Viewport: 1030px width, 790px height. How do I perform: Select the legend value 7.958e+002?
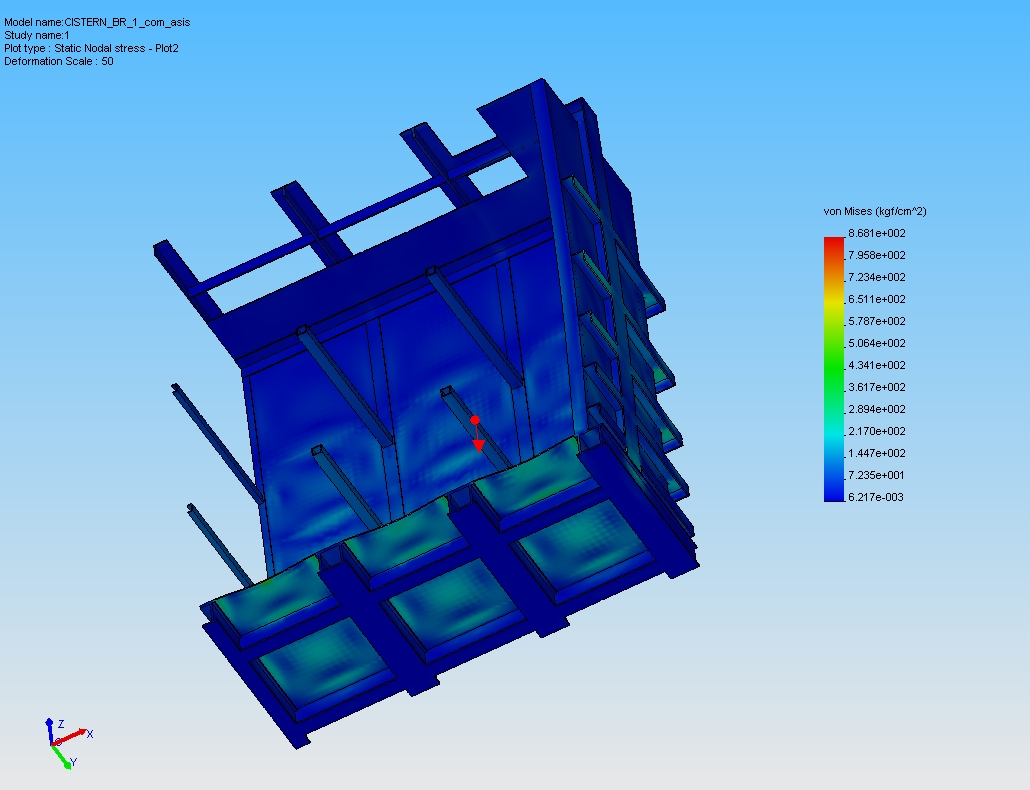(x=877, y=255)
